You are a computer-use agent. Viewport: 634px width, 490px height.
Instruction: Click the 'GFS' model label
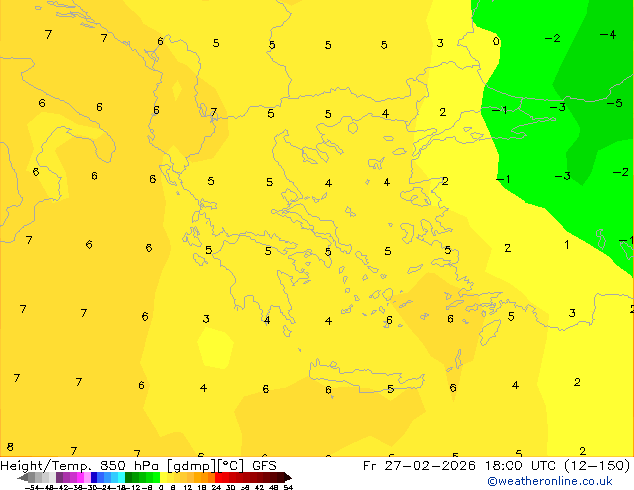[x=264, y=466]
